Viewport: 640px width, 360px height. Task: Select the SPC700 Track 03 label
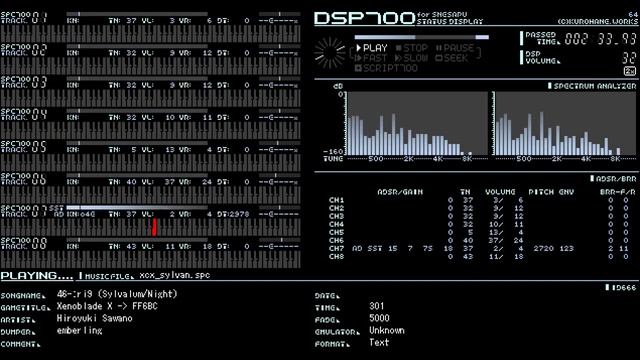point(24,82)
